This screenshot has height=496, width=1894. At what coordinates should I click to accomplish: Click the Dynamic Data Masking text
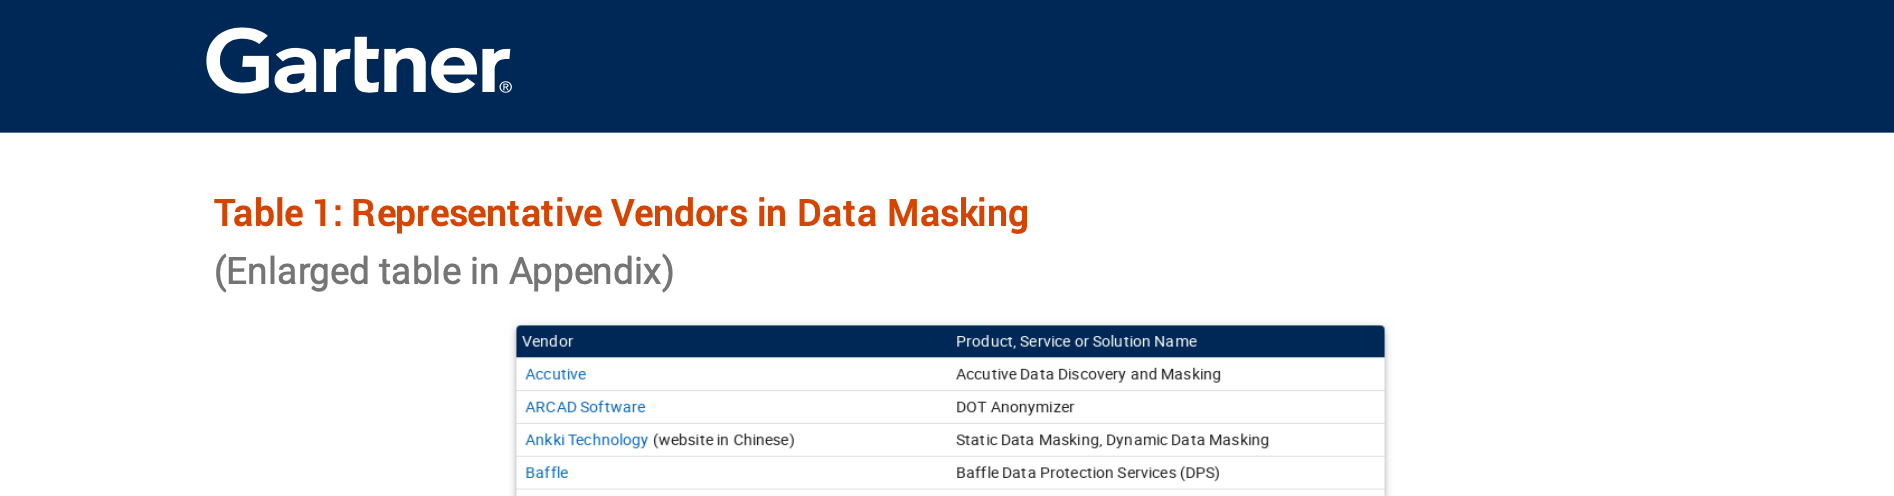point(1188,440)
